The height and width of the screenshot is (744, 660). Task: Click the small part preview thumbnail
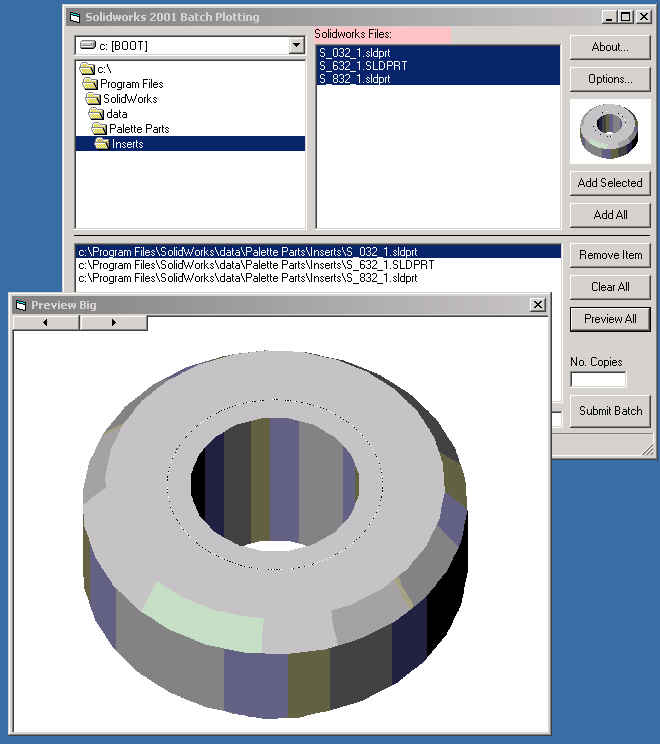tap(609, 131)
